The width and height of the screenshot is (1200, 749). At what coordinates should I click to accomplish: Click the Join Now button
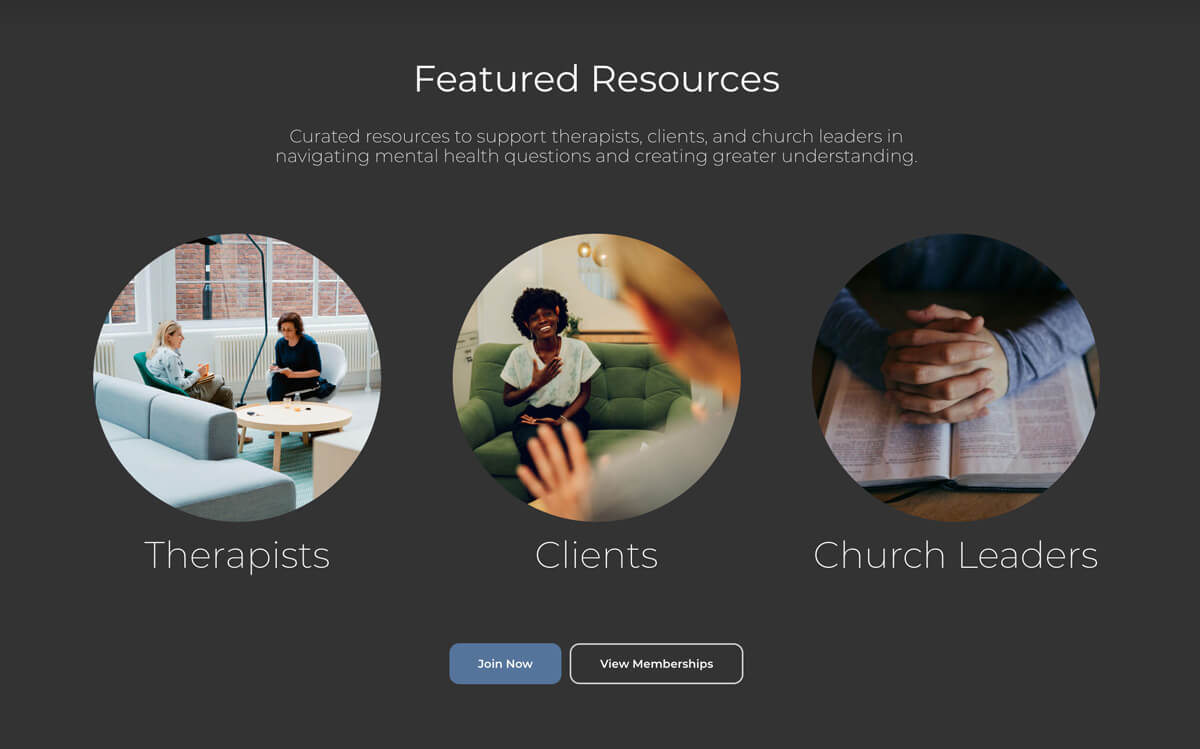coord(505,663)
